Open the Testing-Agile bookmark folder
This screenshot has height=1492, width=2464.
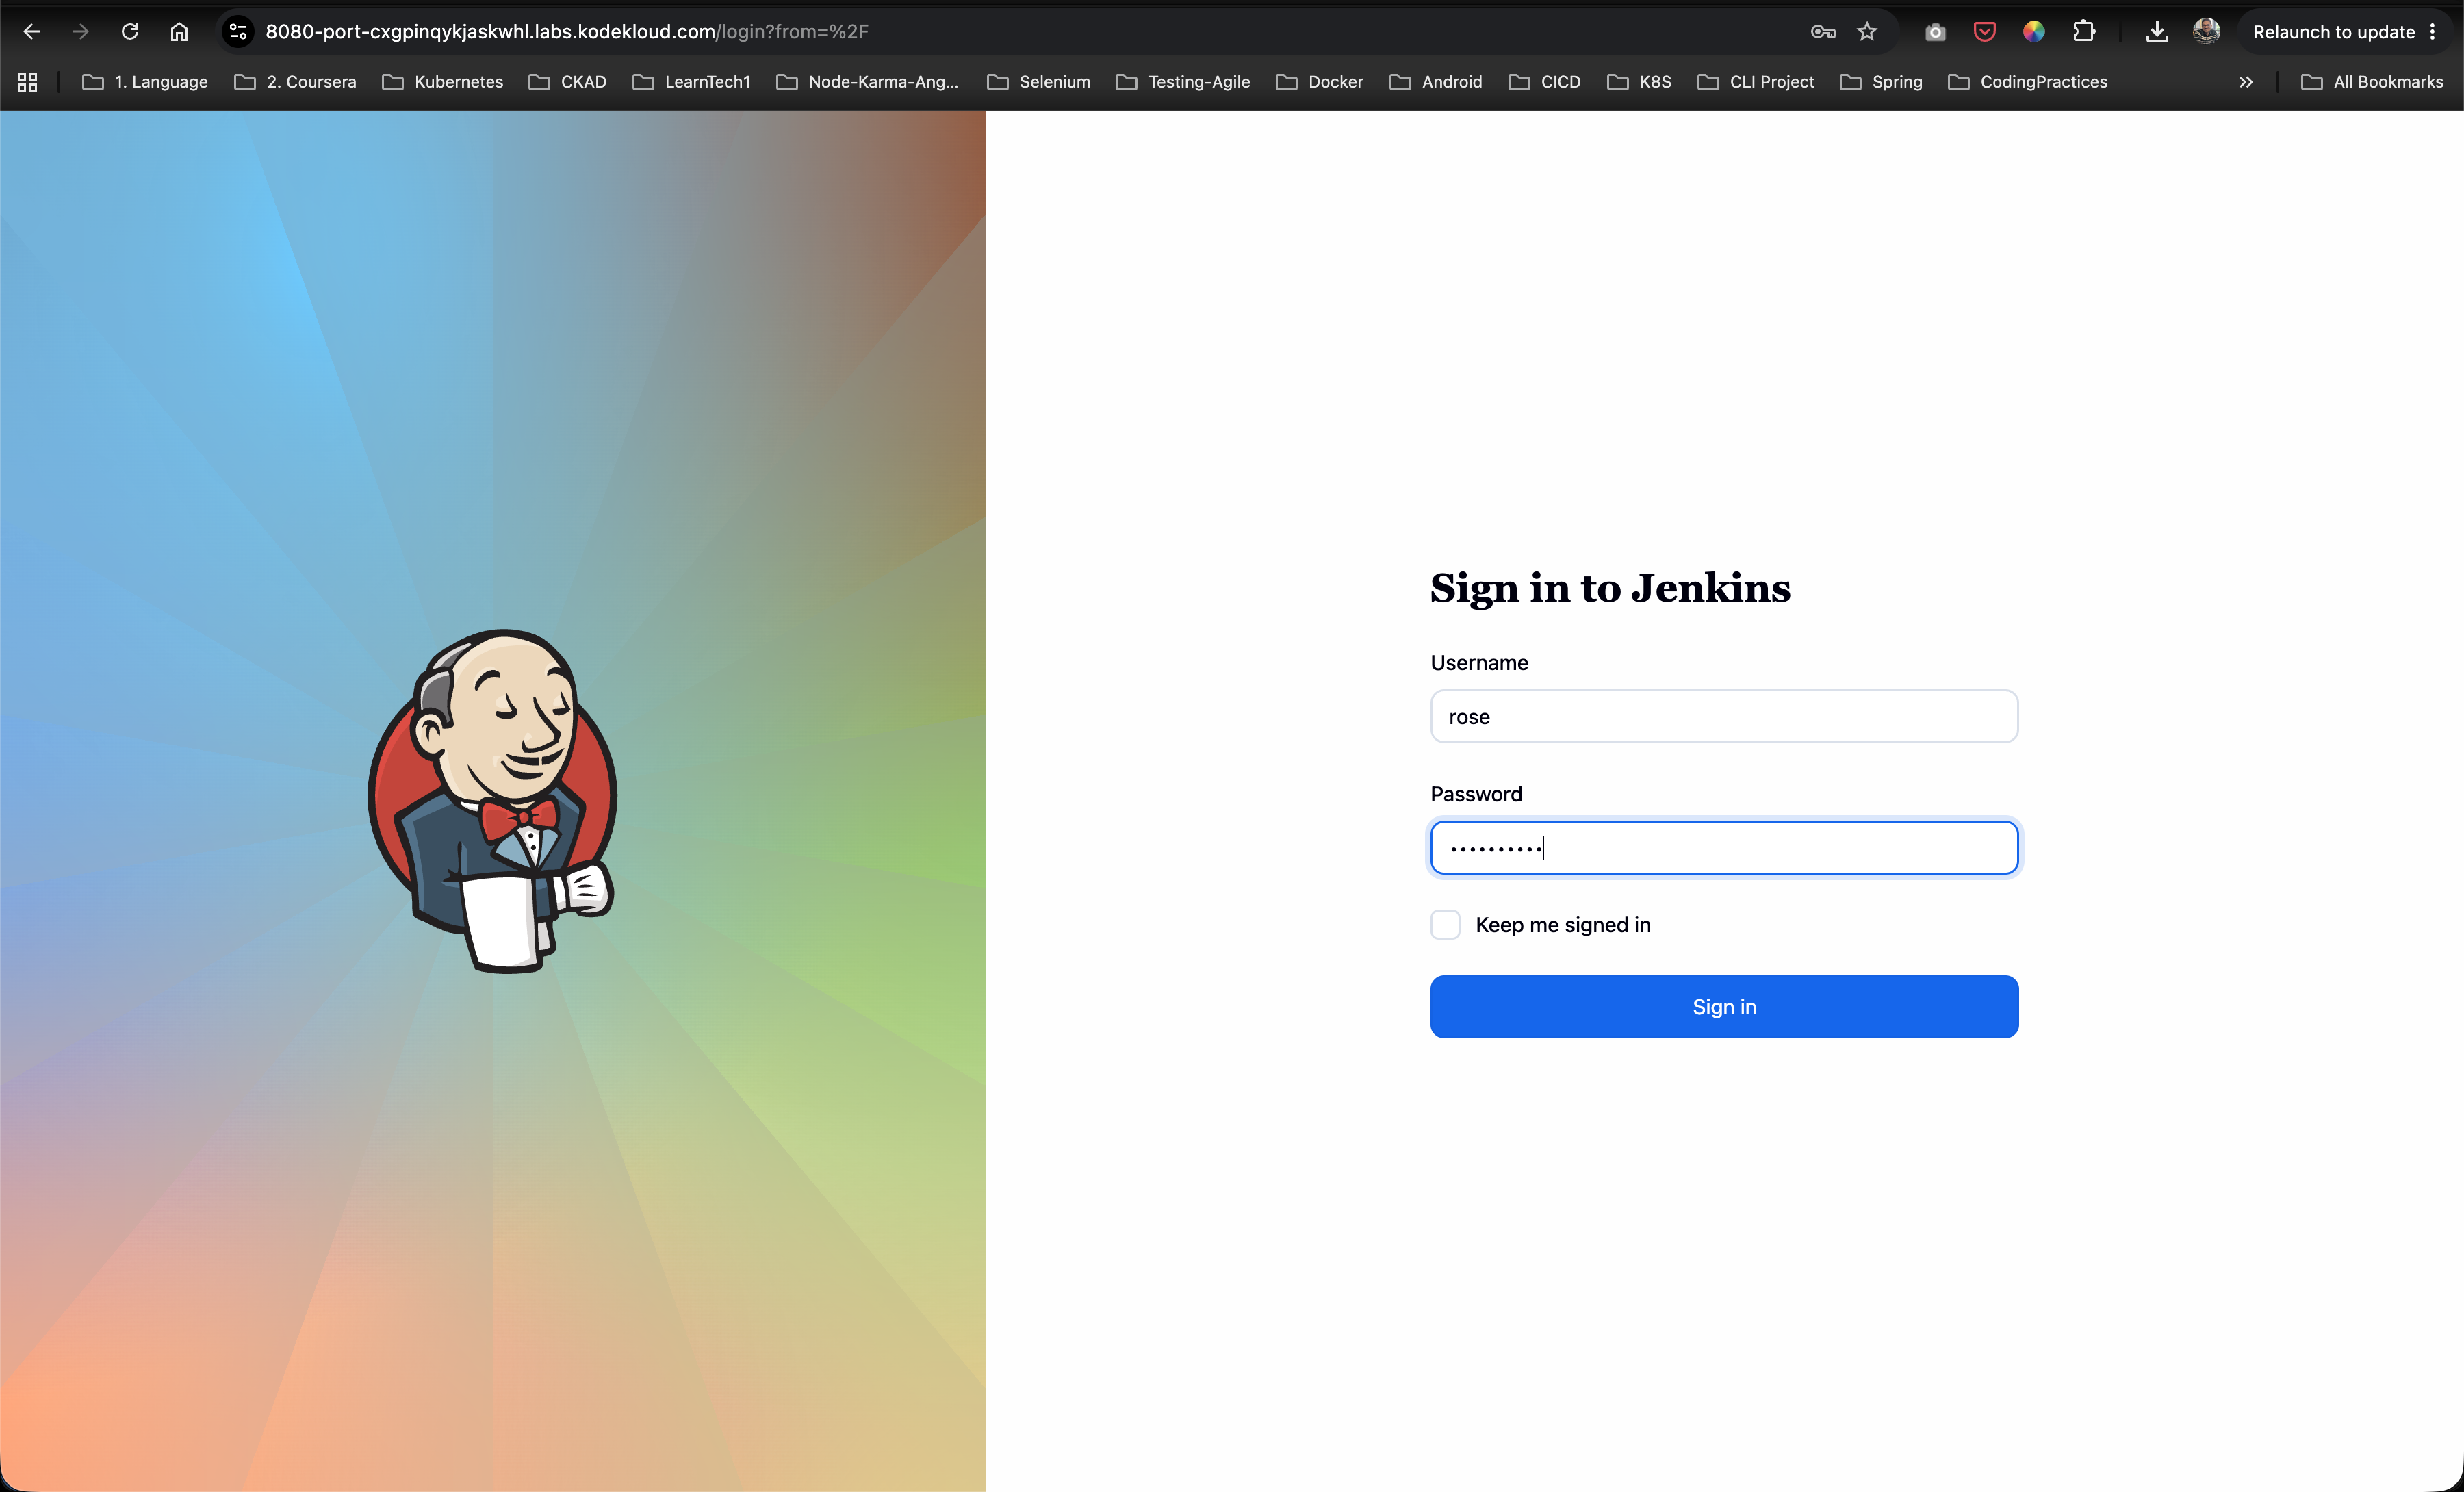point(1183,82)
